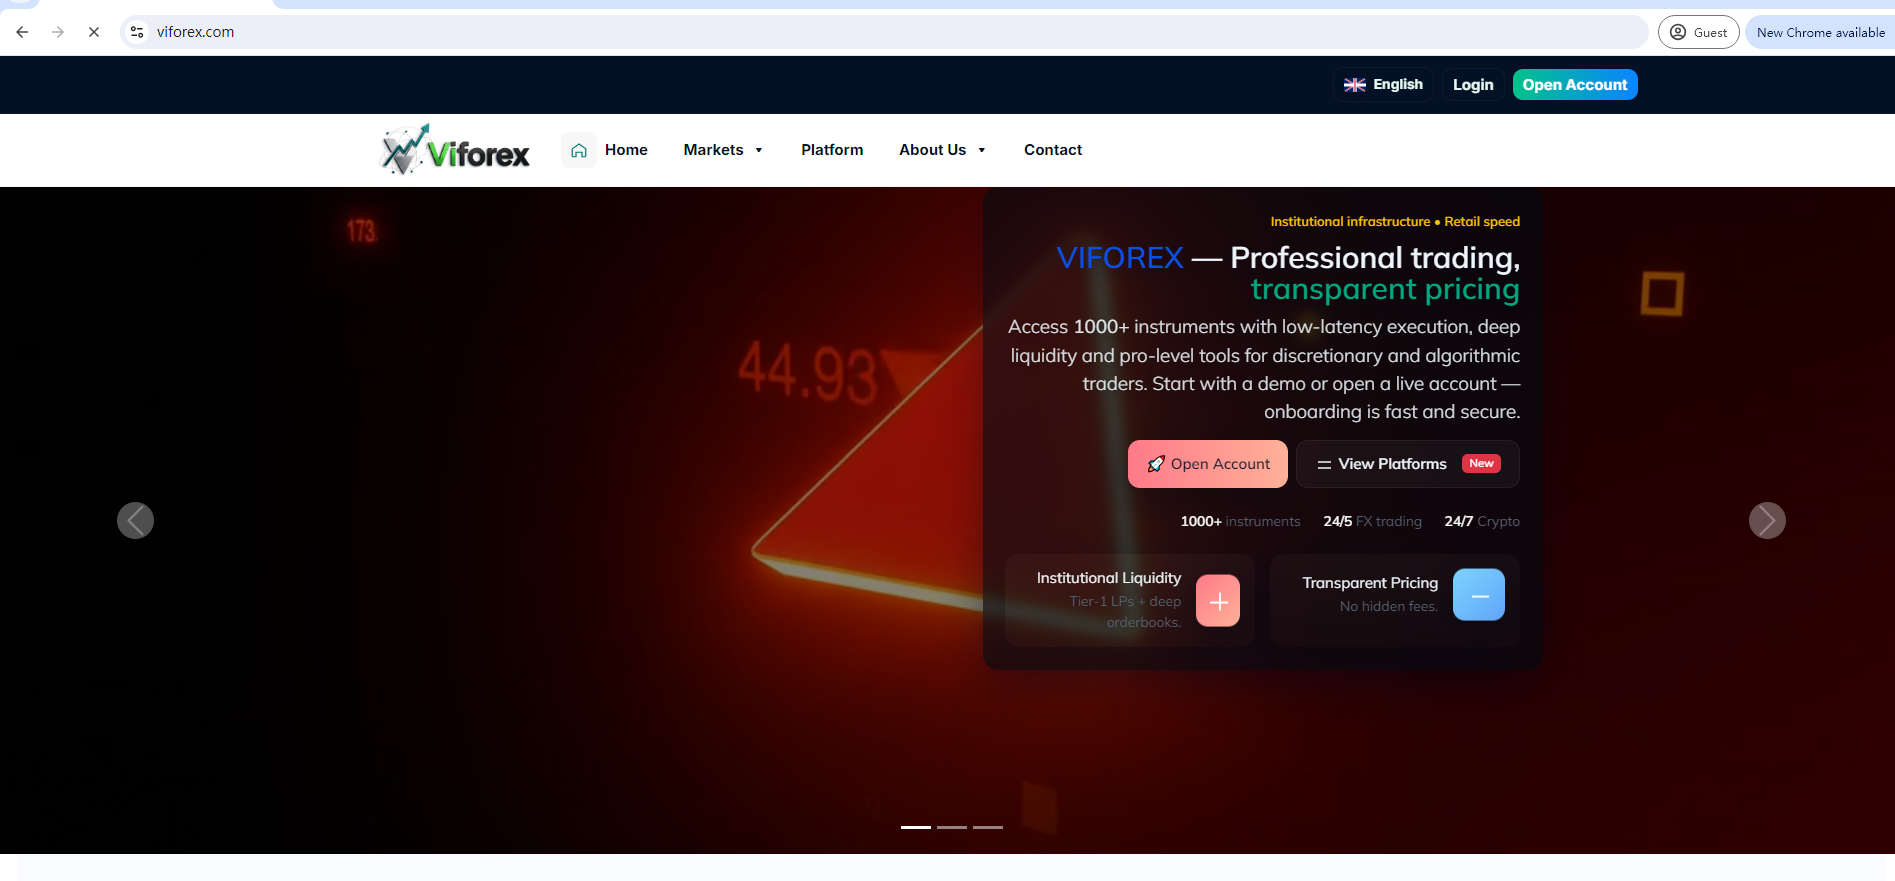The image size is (1895, 881).
Task: Click the '24/5 FX trading' stat text
Action: click(1372, 522)
